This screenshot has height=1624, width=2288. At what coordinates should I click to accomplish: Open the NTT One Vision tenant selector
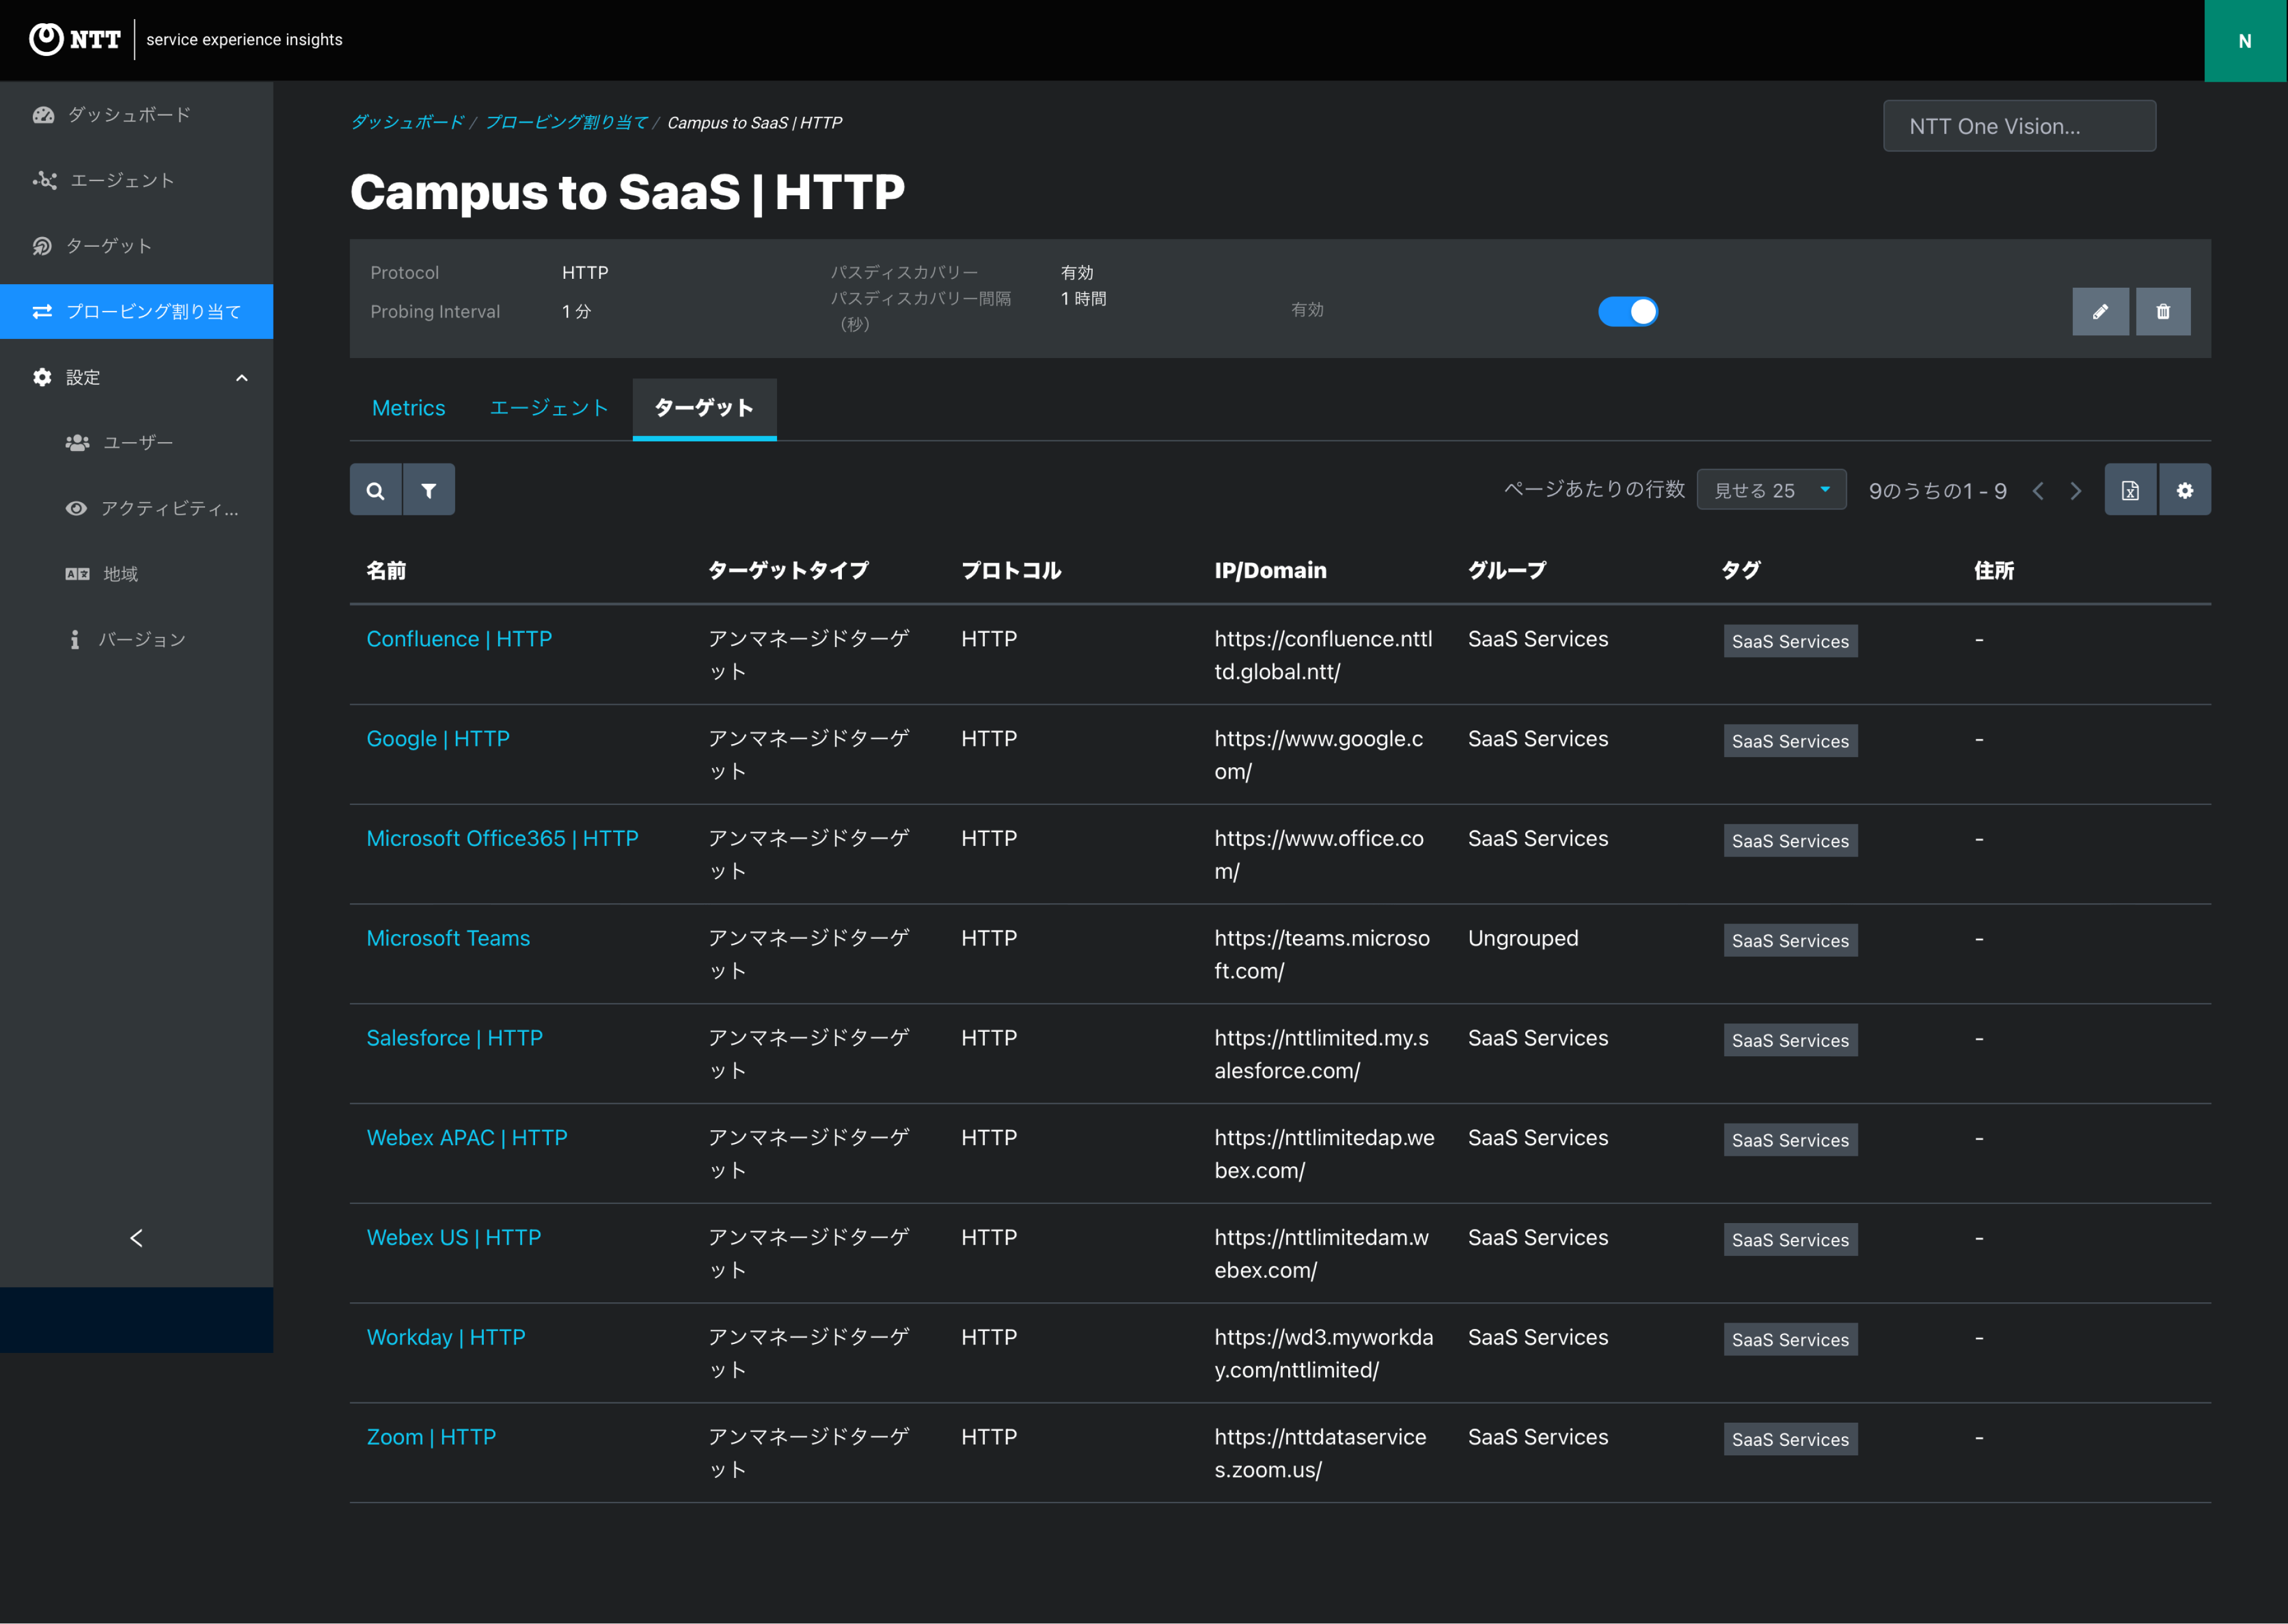2019,126
